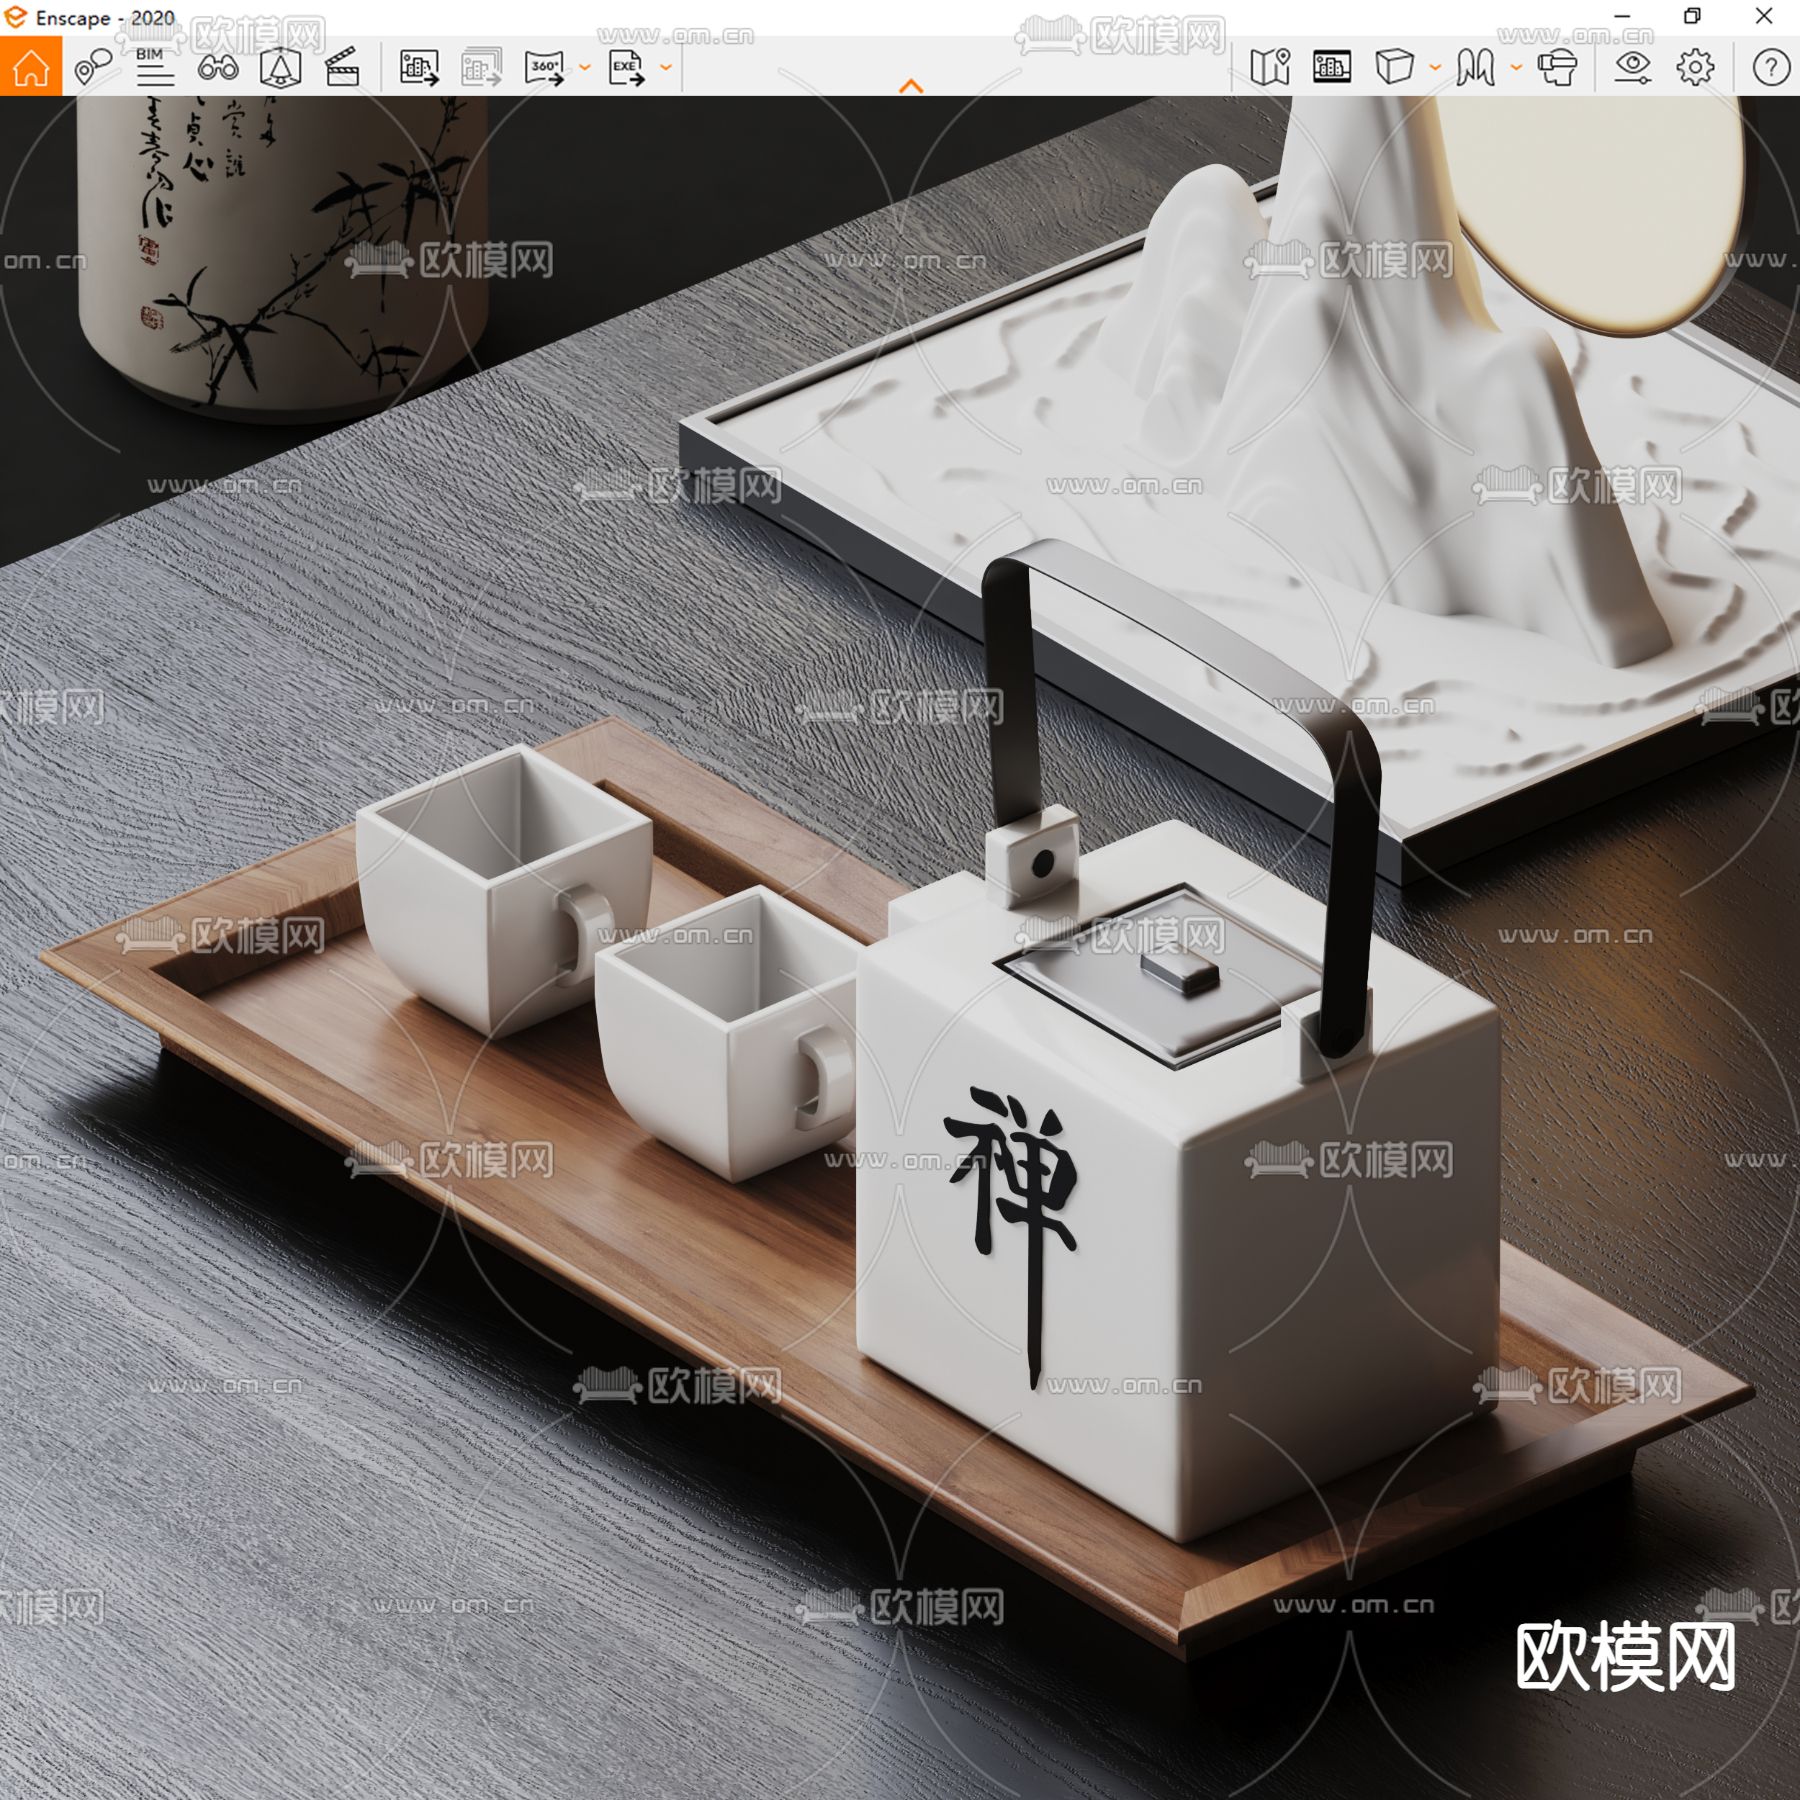Viewport: 1800px width, 1800px height.
Task: Select the binoculars view tool
Action: [220, 68]
